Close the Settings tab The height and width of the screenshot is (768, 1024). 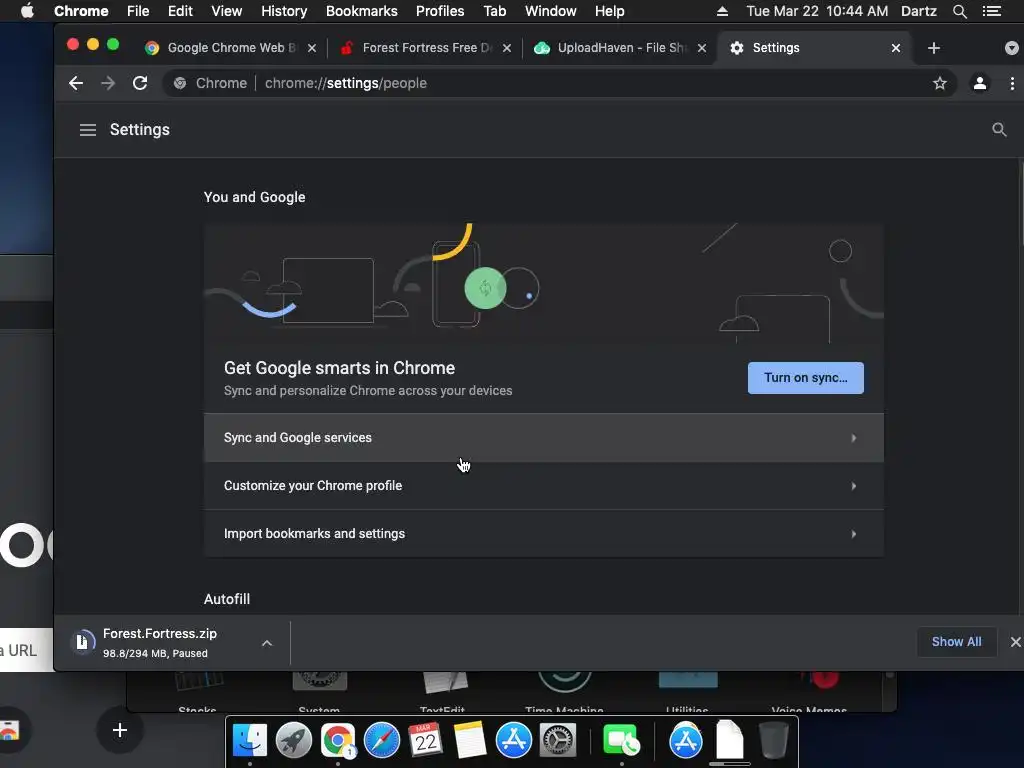[x=895, y=48]
